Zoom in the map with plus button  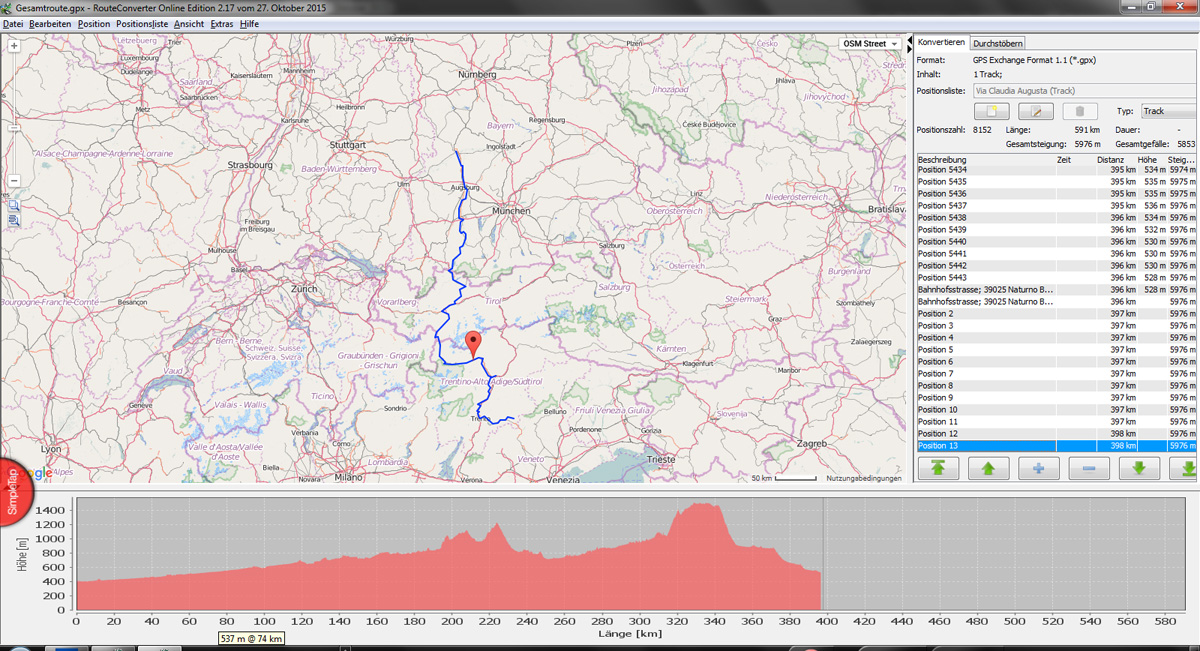[14, 46]
